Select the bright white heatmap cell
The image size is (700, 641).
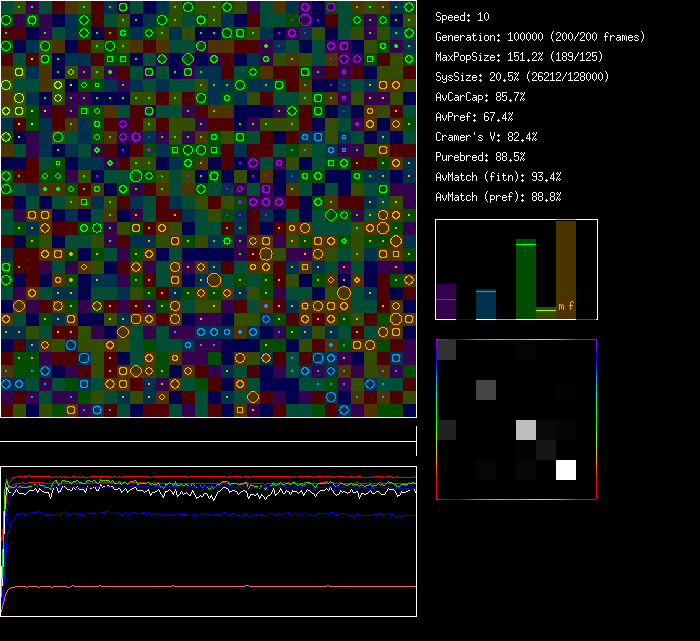tap(566, 470)
